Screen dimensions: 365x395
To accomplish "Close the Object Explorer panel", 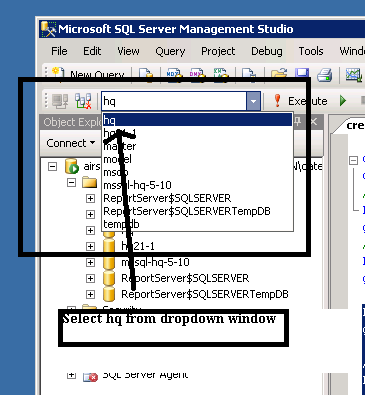I will (314, 122).
